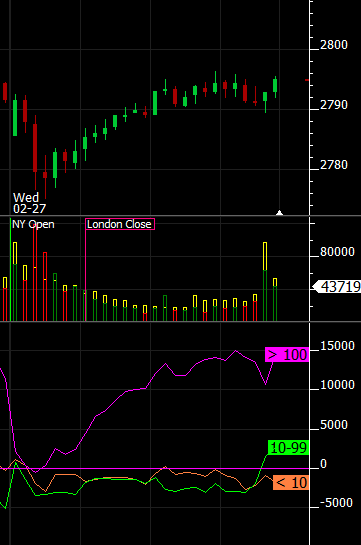The height and width of the screenshot is (545, 361).
Task: Click the 5000 indicator axis label
Action: point(334,425)
